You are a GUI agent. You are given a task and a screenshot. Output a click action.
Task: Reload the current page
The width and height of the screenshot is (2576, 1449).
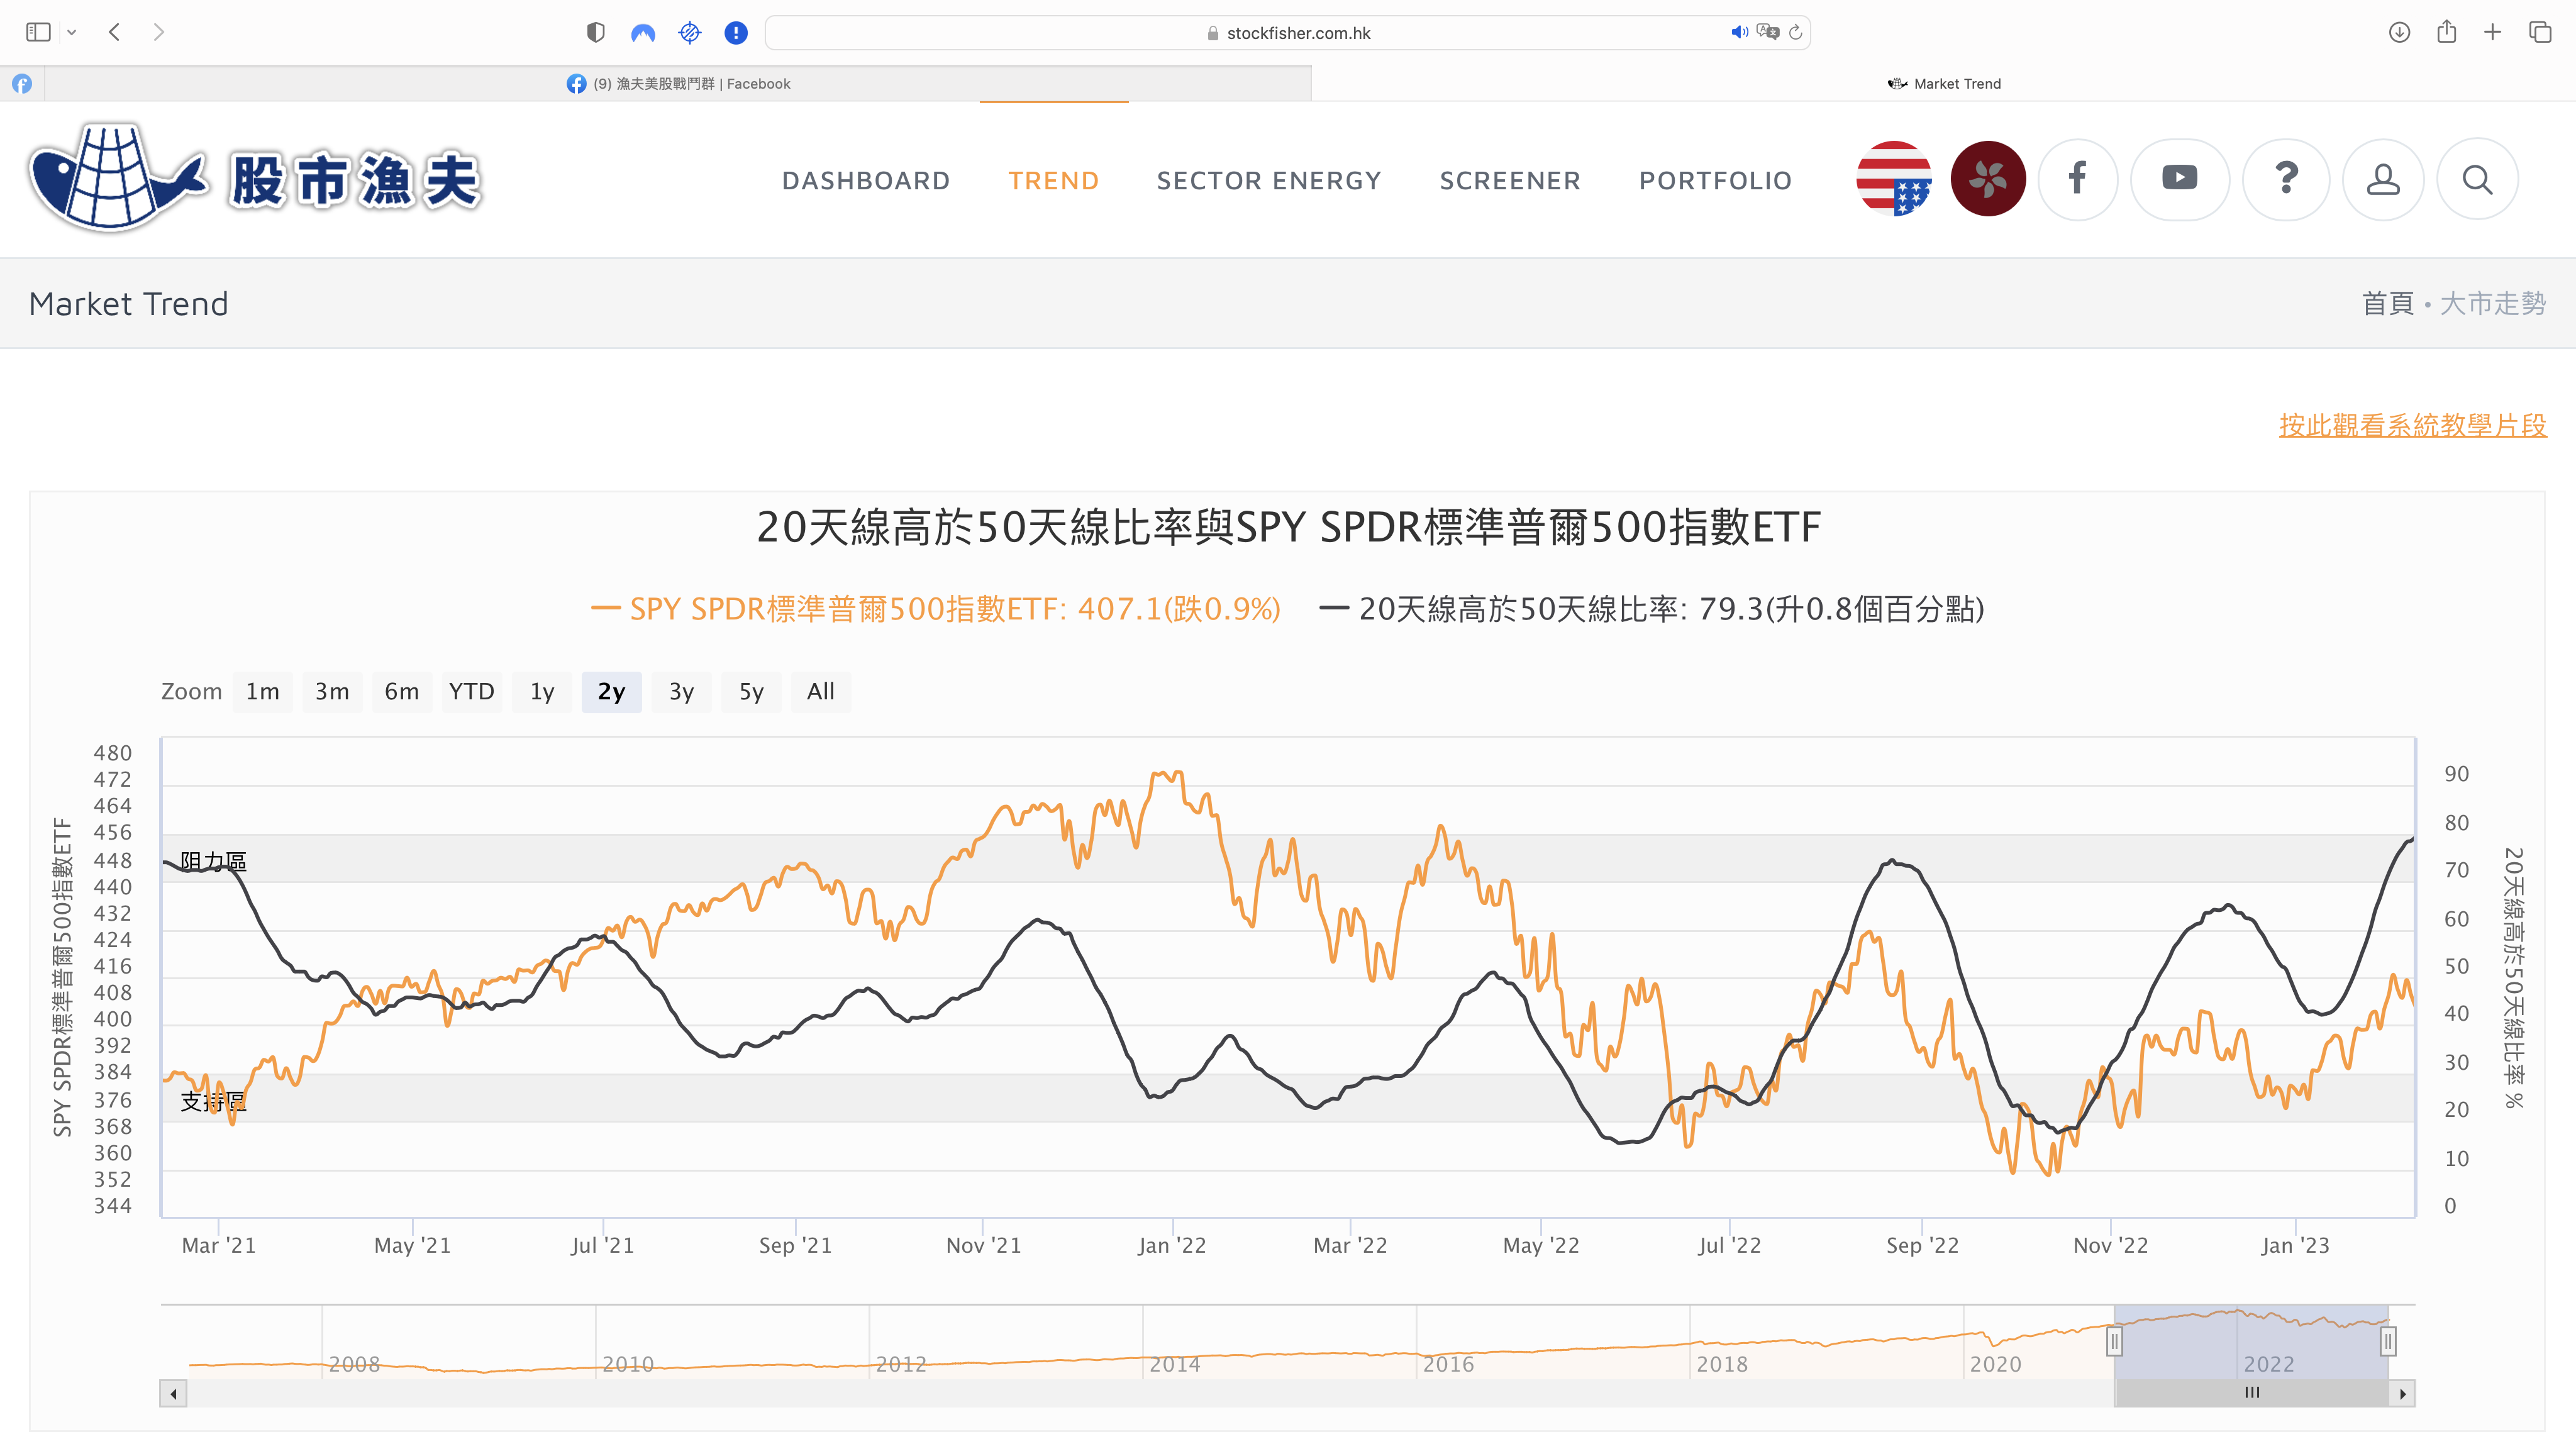click(x=1796, y=32)
